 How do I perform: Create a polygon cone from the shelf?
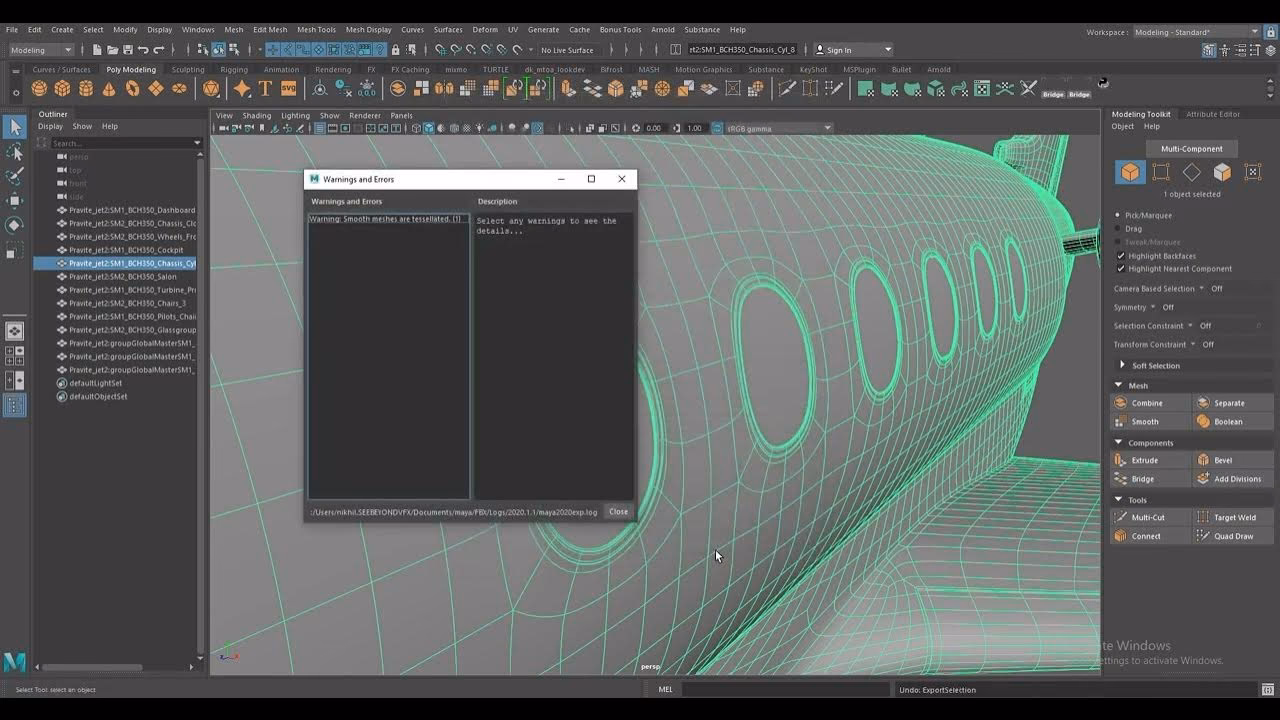(109, 89)
